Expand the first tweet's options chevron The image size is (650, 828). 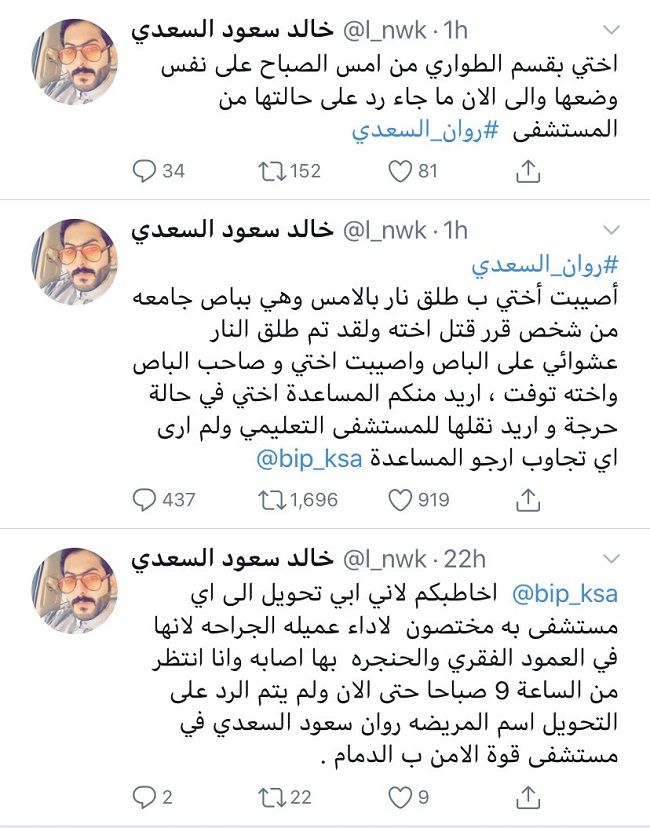[611, 31]
